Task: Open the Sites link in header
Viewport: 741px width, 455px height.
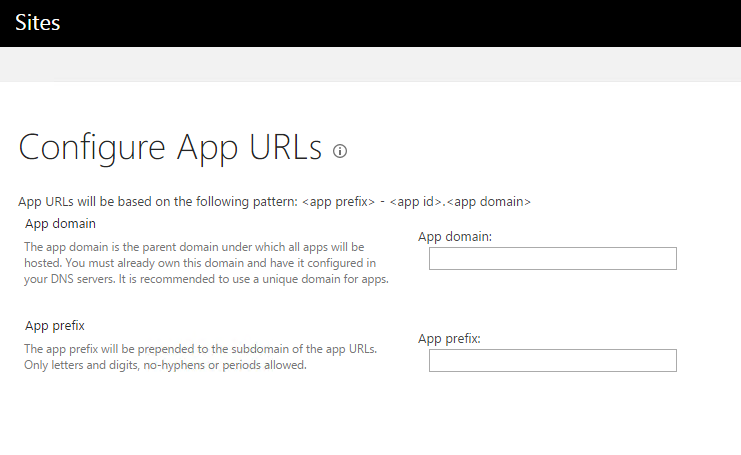Action: coord(38,23)
